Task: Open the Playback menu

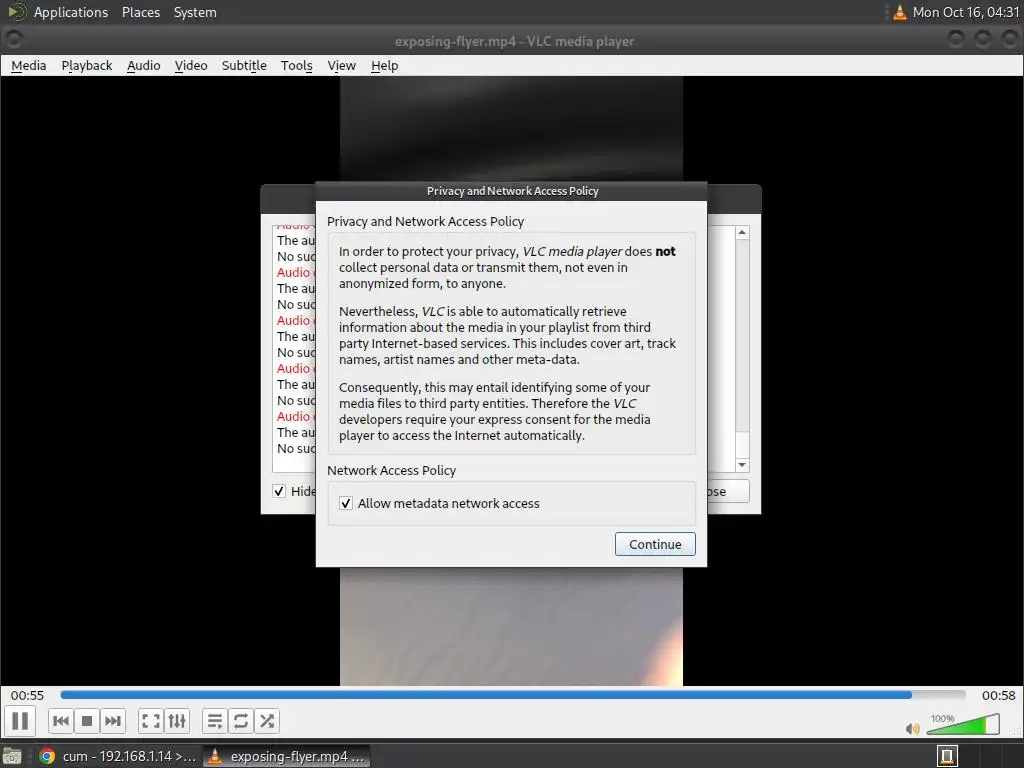Action: [x=87, y=65]
